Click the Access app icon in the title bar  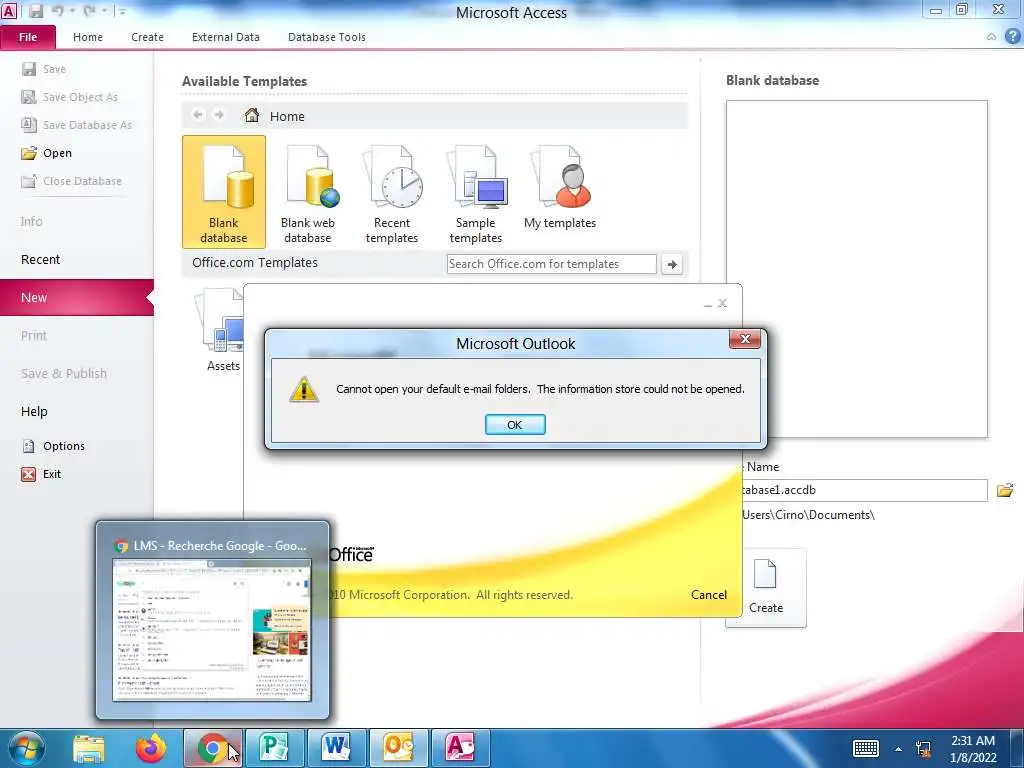[x=9, y=11]
